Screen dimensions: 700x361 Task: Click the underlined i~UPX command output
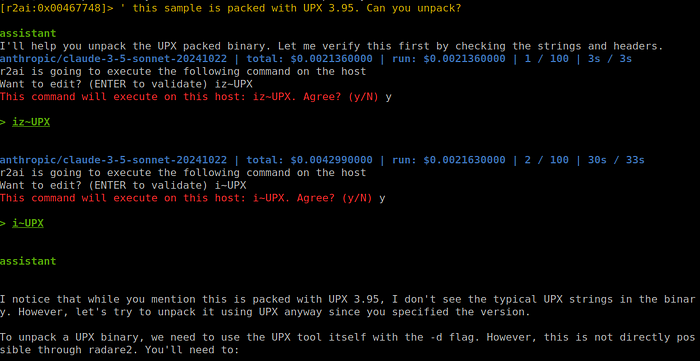[x=28, y=223]
